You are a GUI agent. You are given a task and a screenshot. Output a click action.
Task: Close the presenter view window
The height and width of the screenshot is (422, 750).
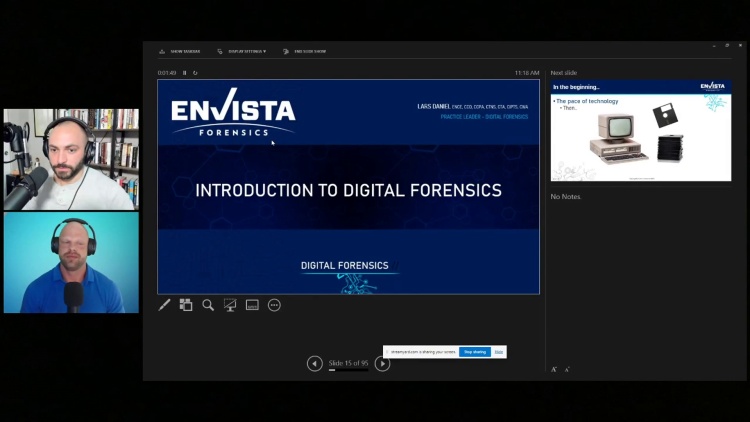tap(740, 45)
